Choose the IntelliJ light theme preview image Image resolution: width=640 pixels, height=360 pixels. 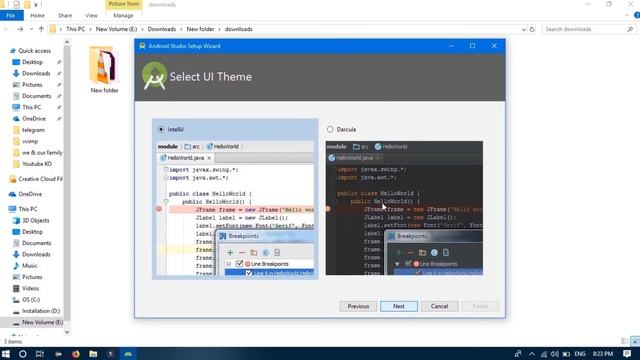click(235, 208)
